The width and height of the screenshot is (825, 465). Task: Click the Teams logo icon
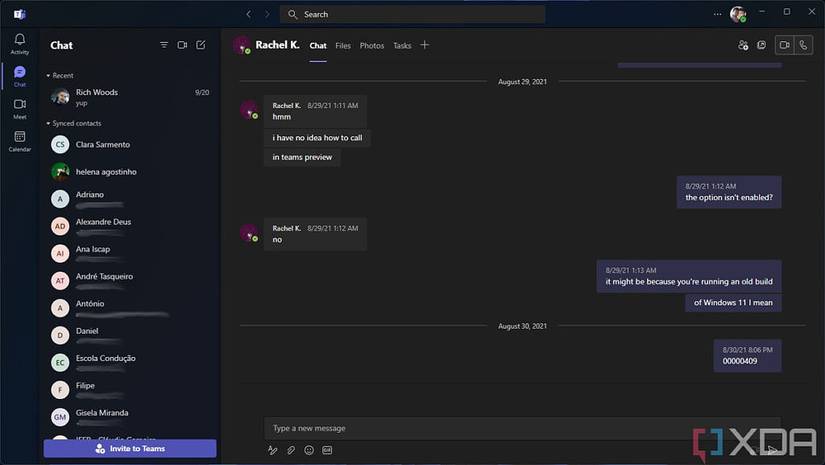tap(19, 14)
